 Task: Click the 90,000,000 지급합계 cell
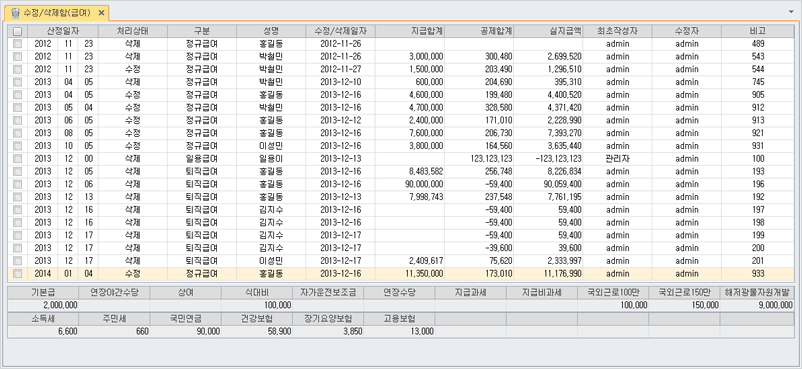coord(410,184)
